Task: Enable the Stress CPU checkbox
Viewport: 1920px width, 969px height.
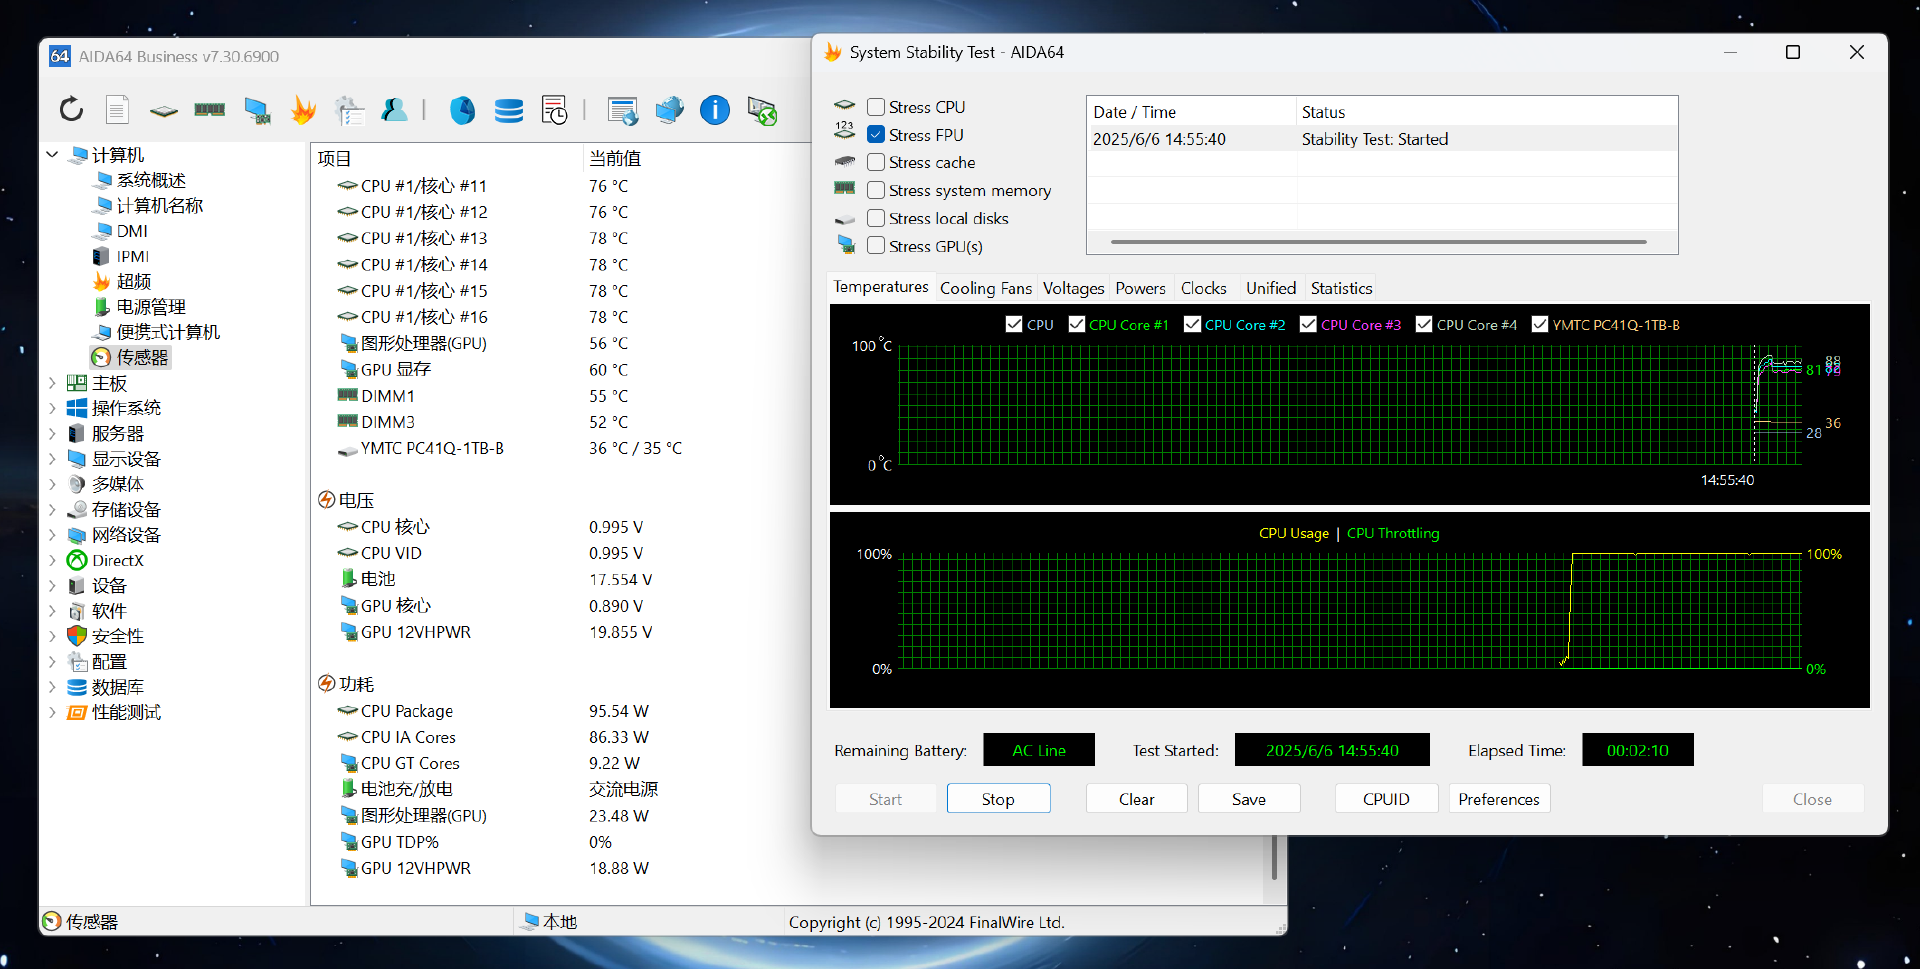Action: (x=876, y=107)
